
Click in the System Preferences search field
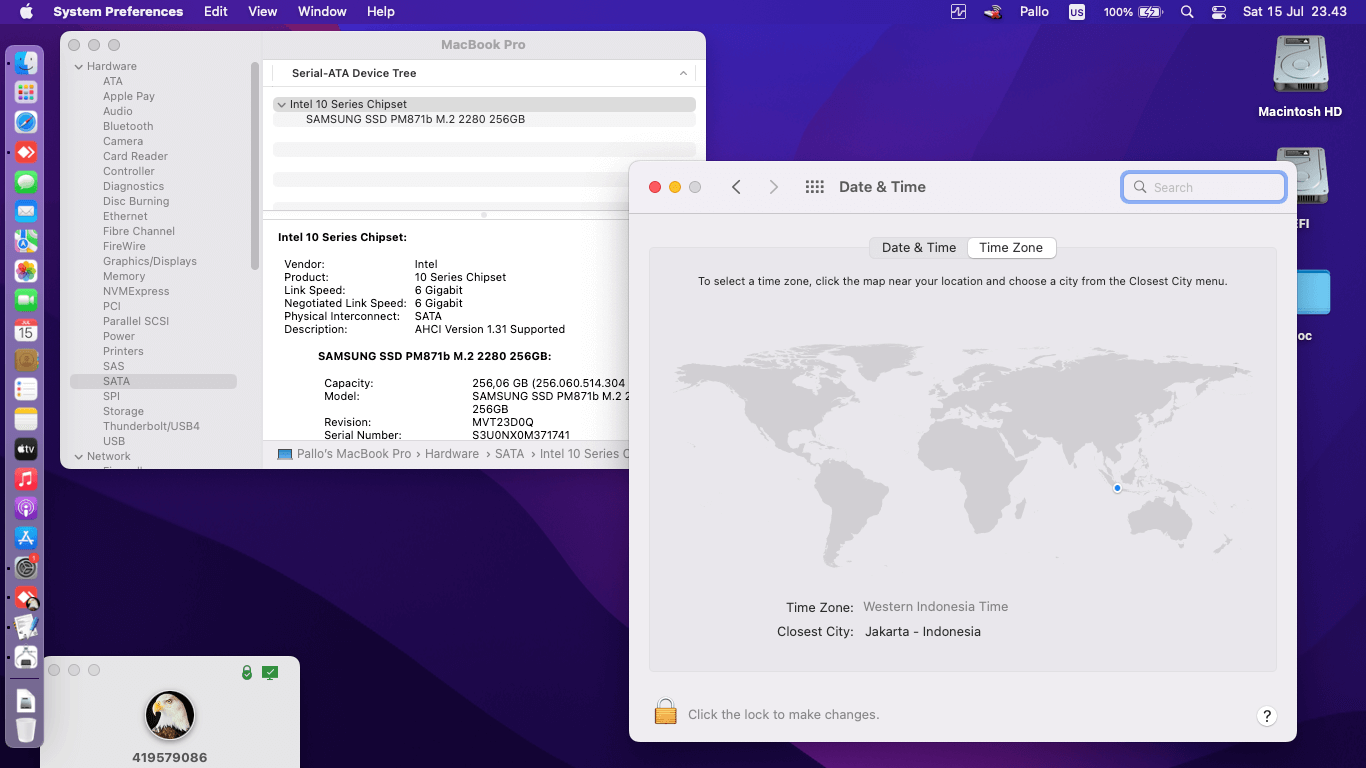(x=1204, y=187)
